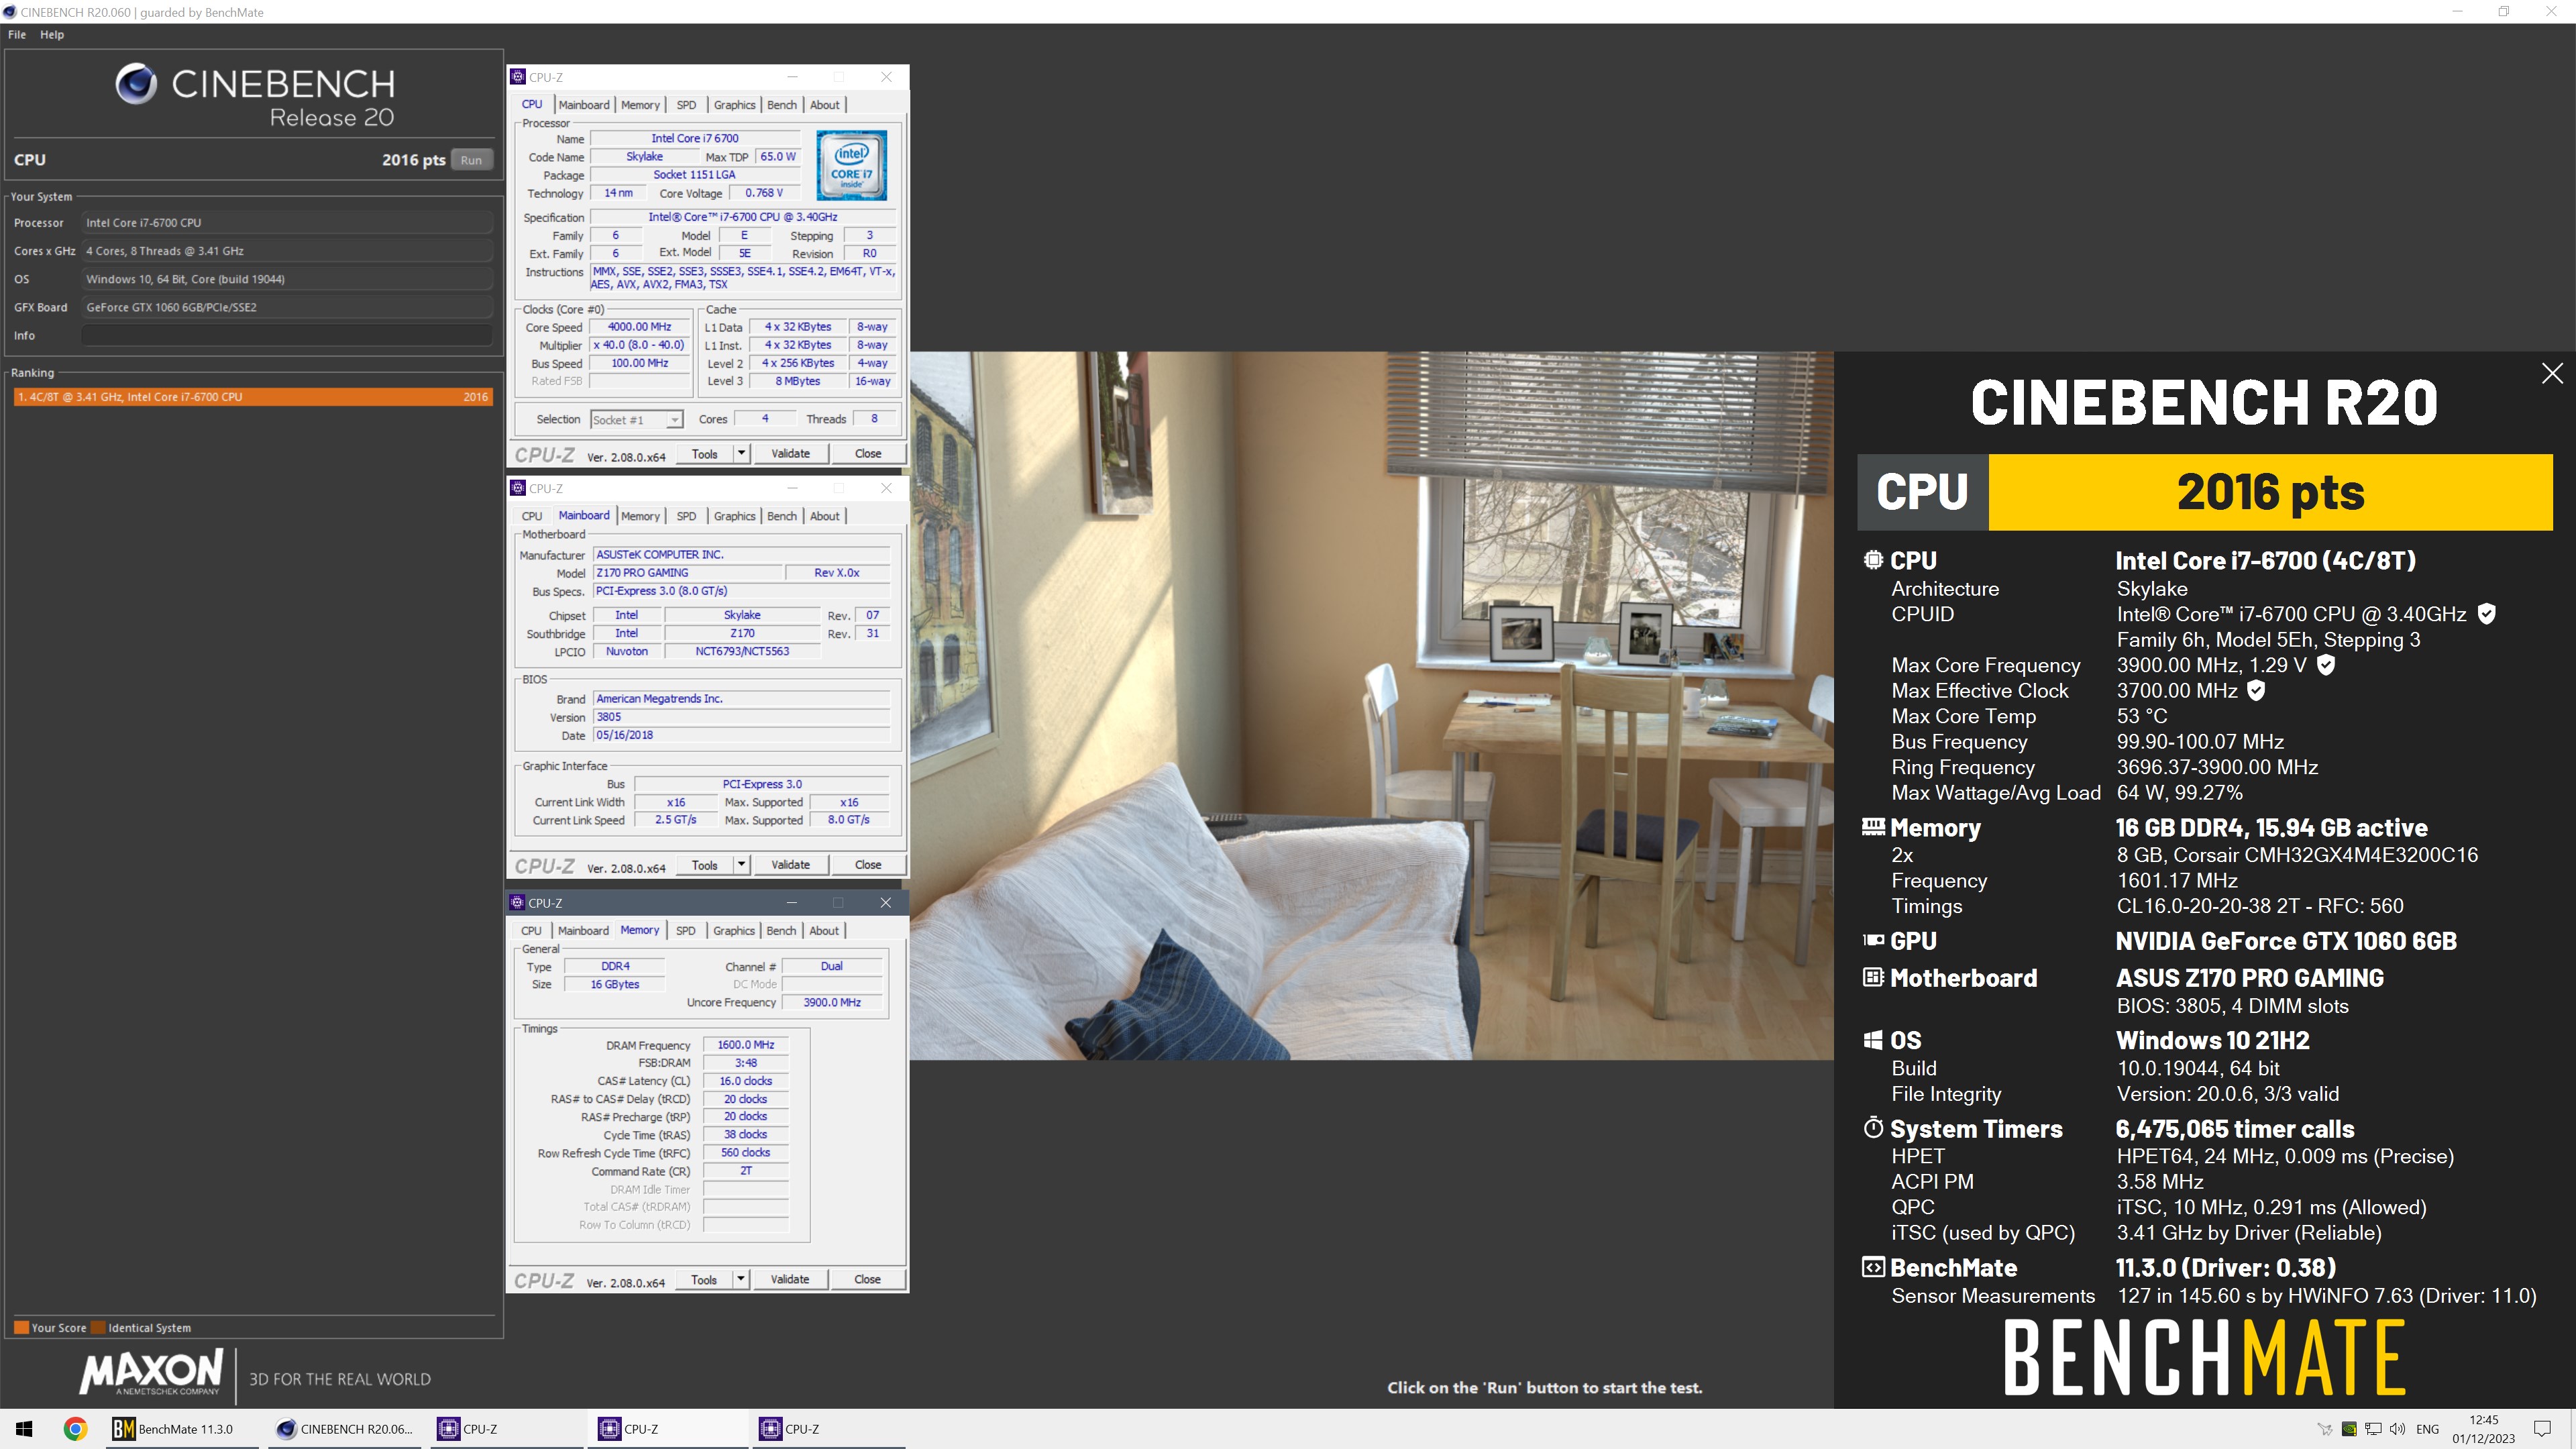Click the jet plane tray icon

2324,1429
